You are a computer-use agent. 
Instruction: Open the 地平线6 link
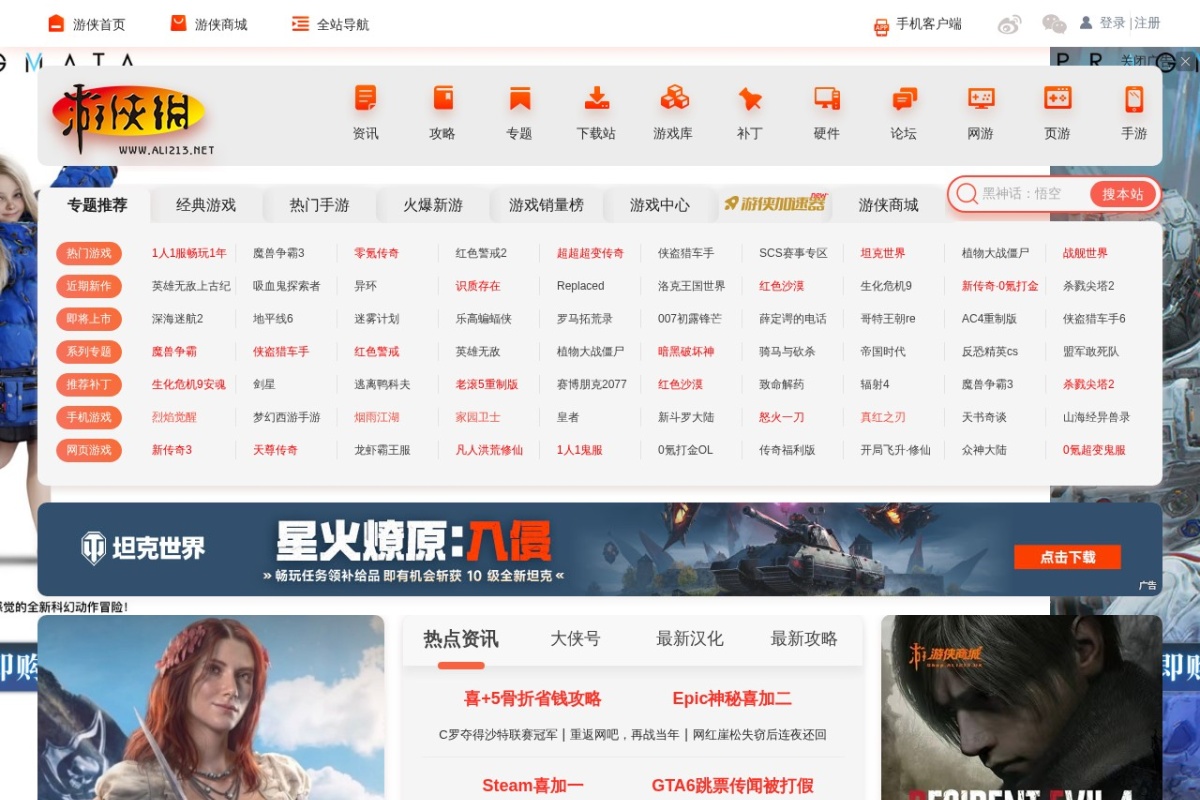tap(273, 319)
